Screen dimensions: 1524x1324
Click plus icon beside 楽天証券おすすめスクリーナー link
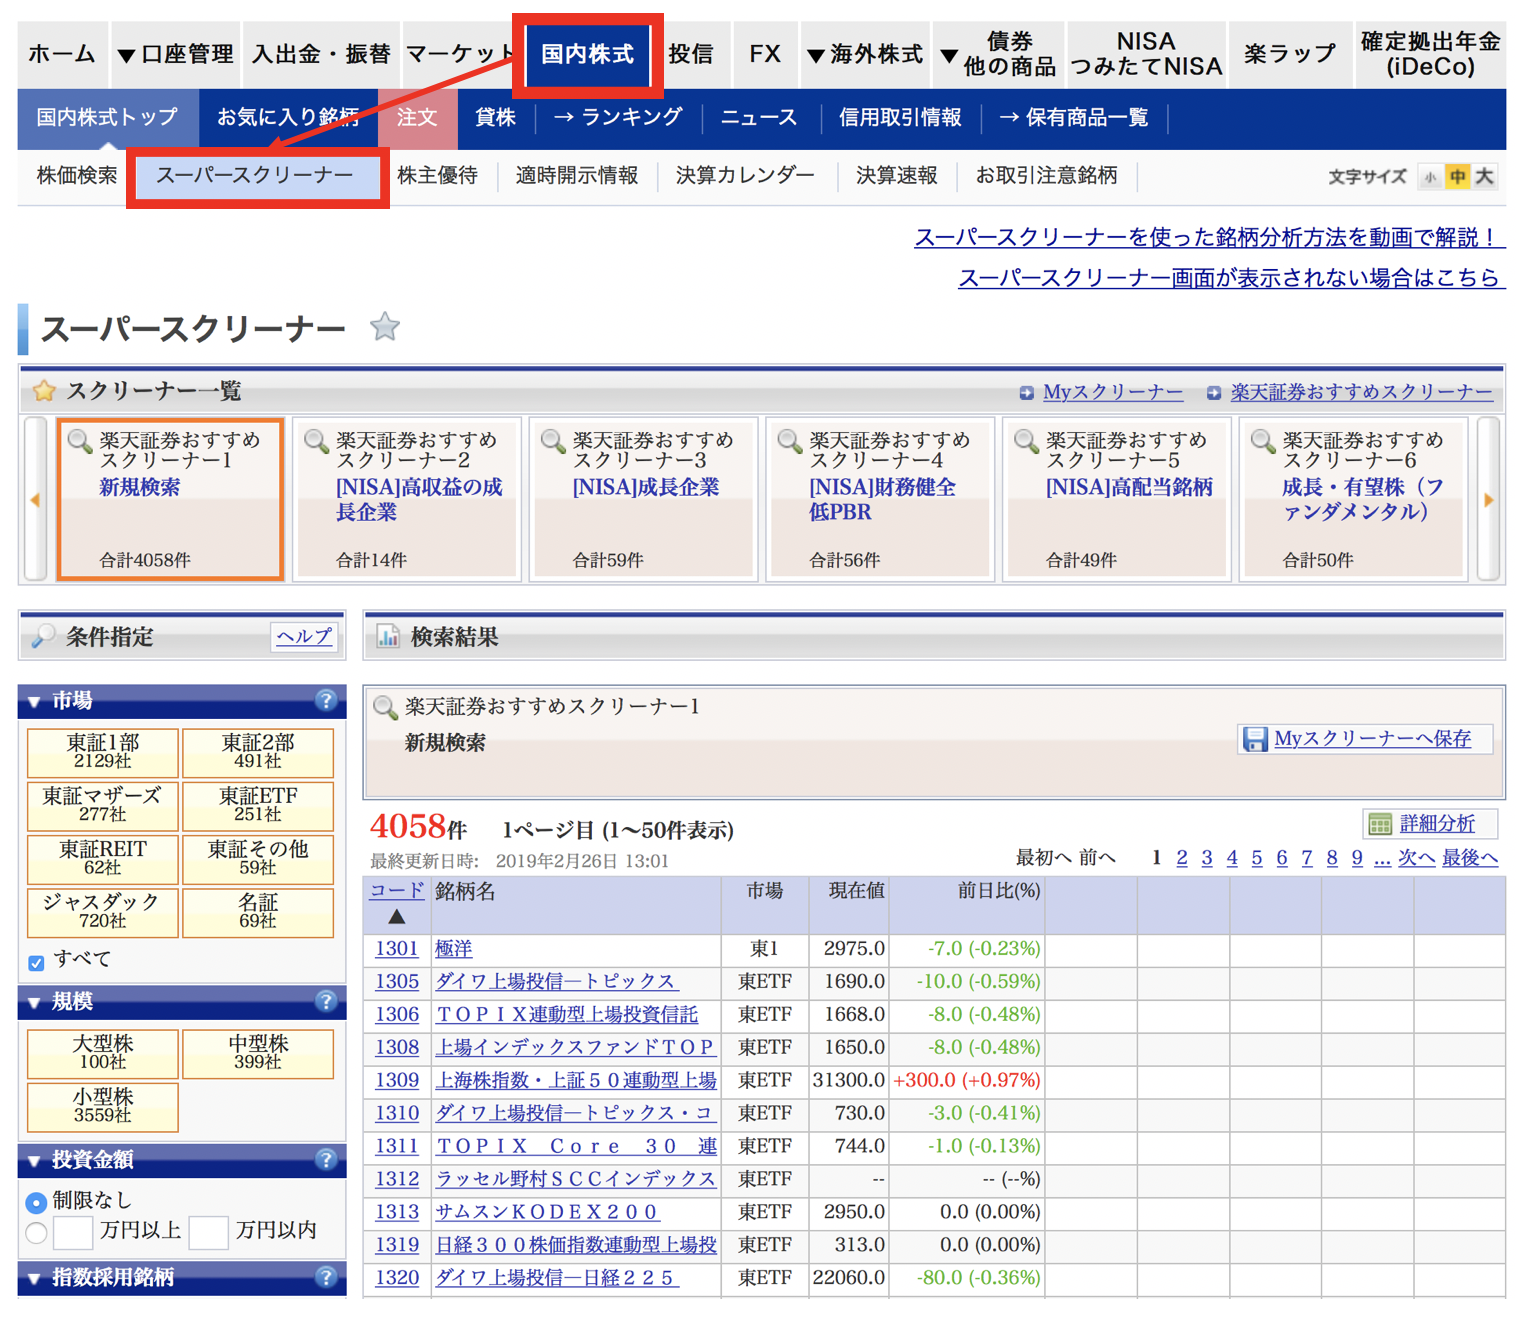[1213, 393]
